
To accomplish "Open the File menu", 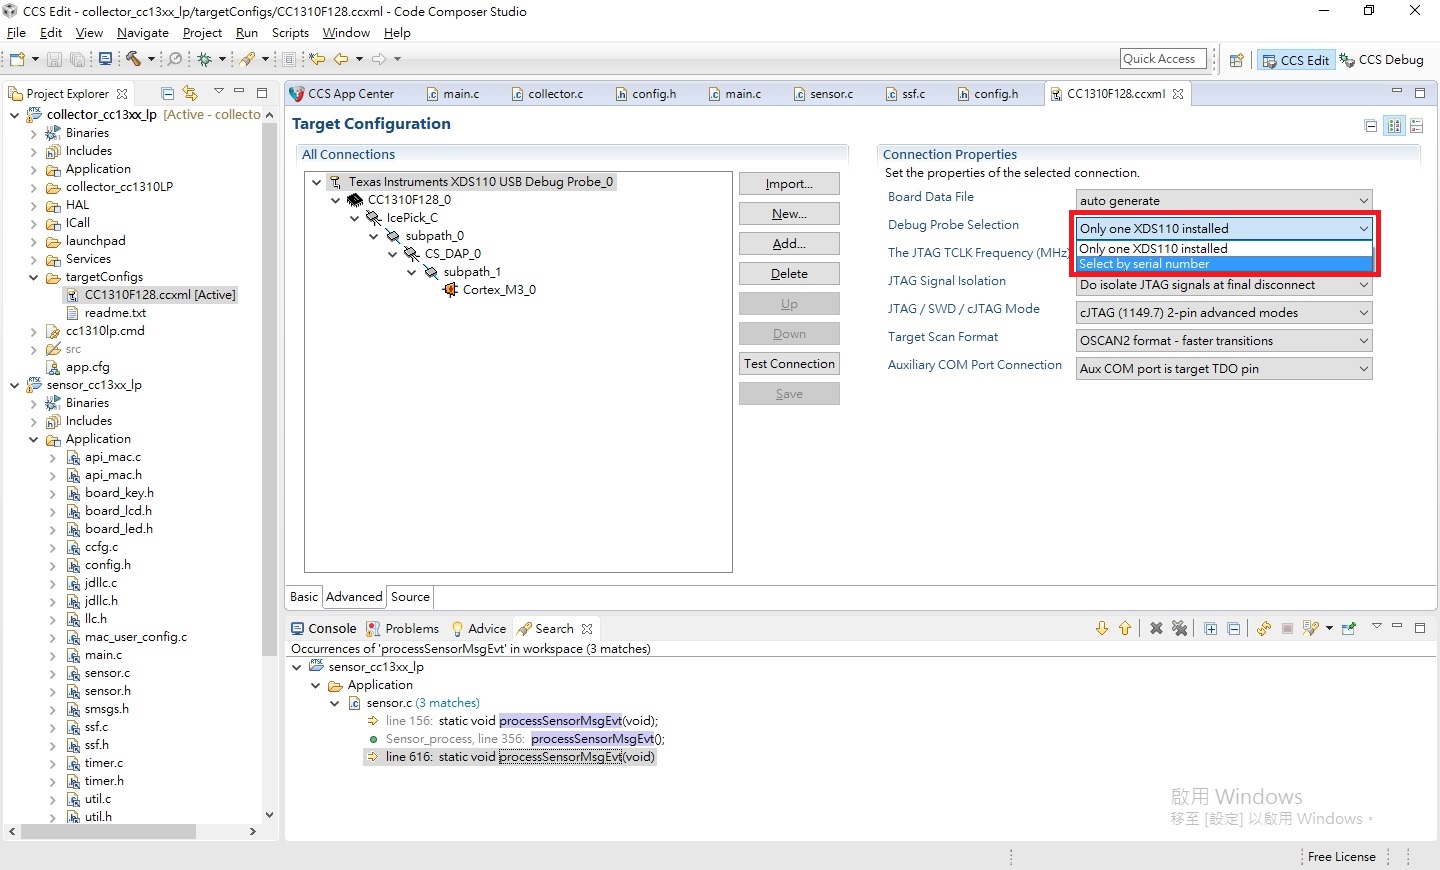I will pyautogui.click(x=16, y=33).
